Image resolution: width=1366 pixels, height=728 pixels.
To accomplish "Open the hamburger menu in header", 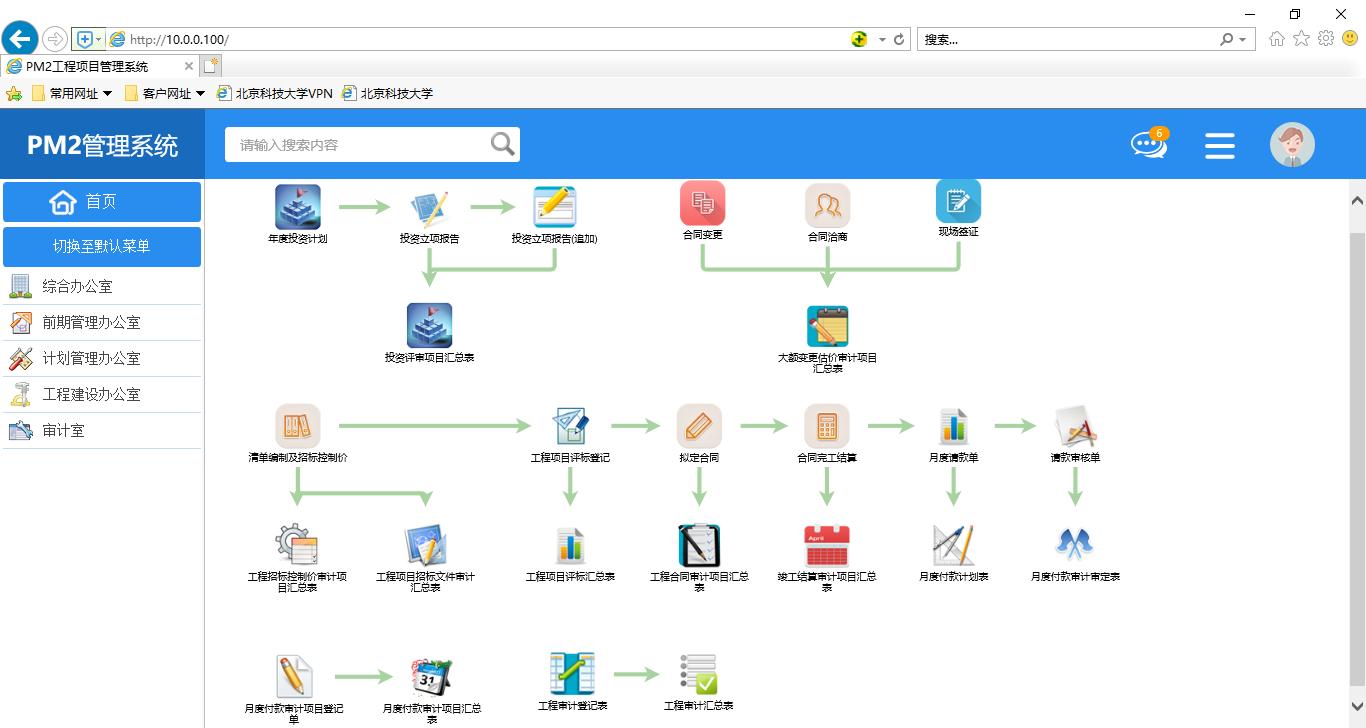I will [x=1219, y=146].
